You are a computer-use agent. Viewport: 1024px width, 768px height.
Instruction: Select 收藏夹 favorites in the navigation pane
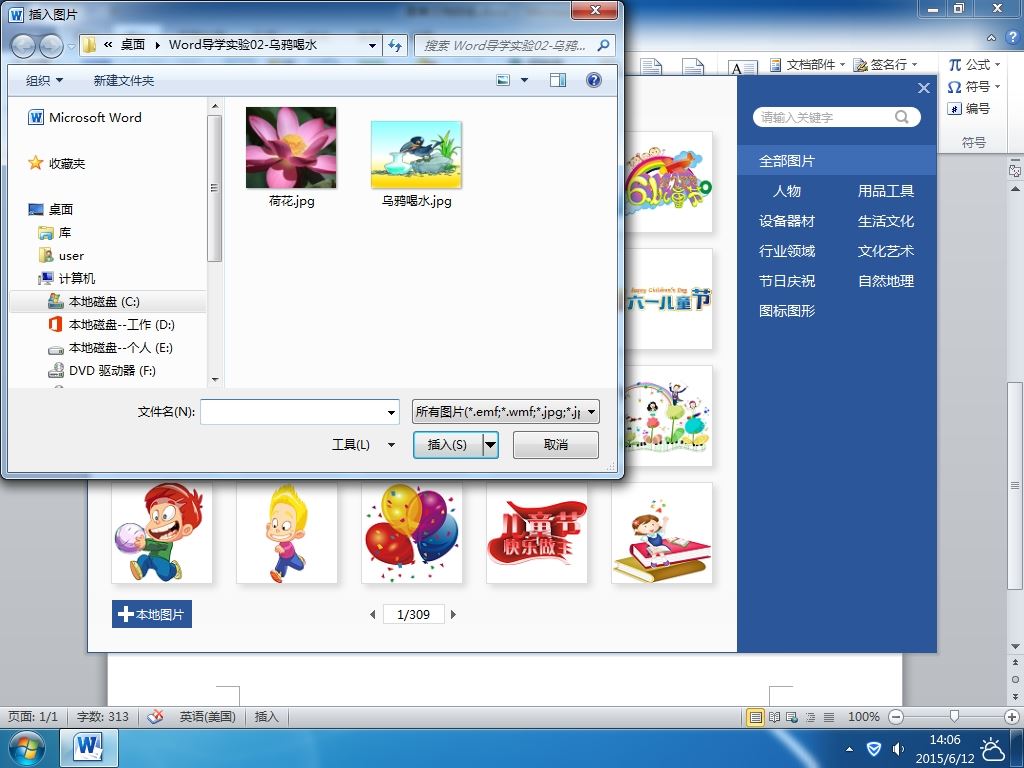[57, 163]
